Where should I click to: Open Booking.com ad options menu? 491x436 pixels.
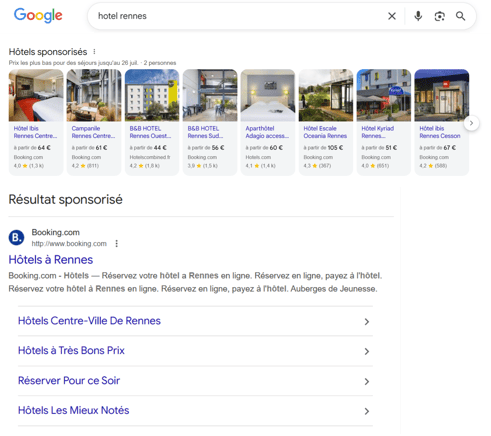[116, 244]
